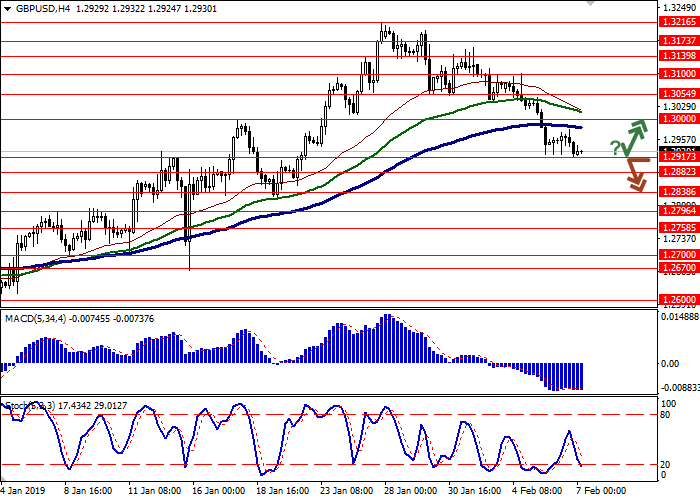
Task: Select the 1.26000 bottom price label
Action: tap(678, 299)
